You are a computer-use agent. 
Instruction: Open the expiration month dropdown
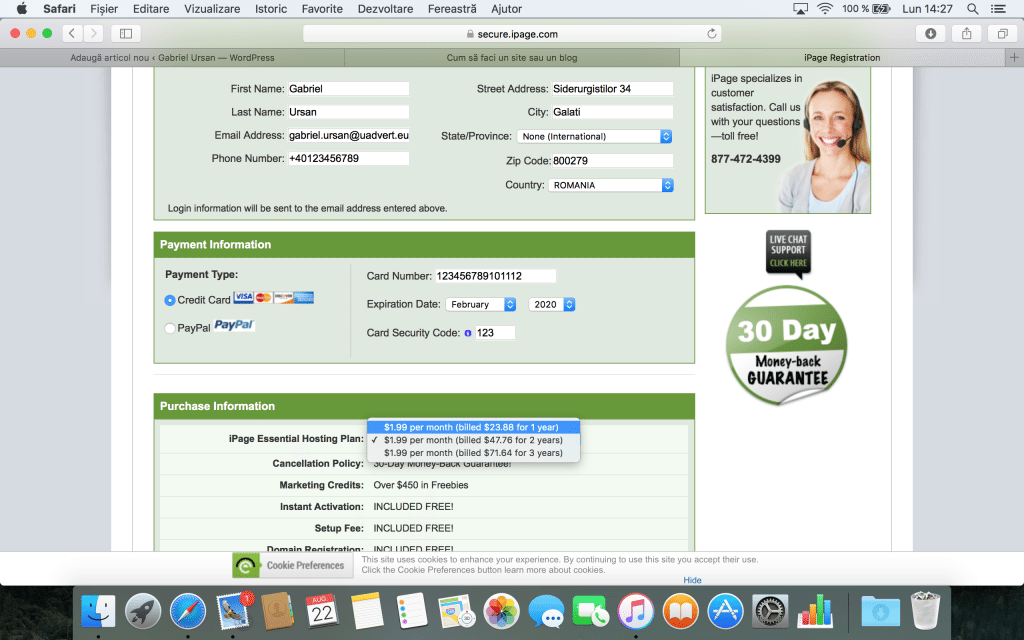(481, 305)
